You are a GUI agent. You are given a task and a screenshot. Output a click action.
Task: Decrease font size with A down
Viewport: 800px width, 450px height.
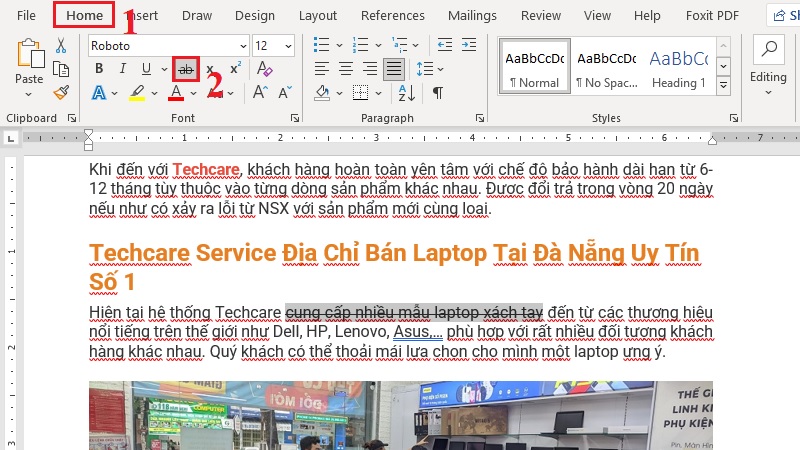tap(285, 93)
